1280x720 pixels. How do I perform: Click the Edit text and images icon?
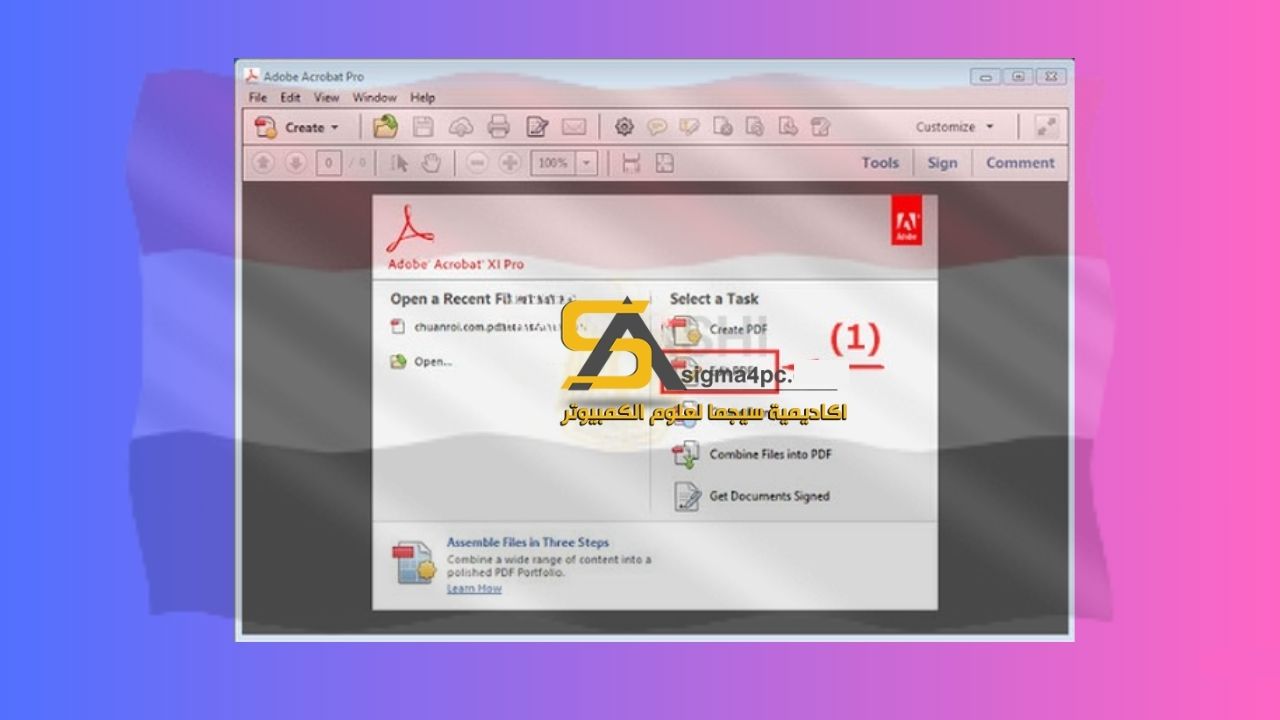(537, 127)
